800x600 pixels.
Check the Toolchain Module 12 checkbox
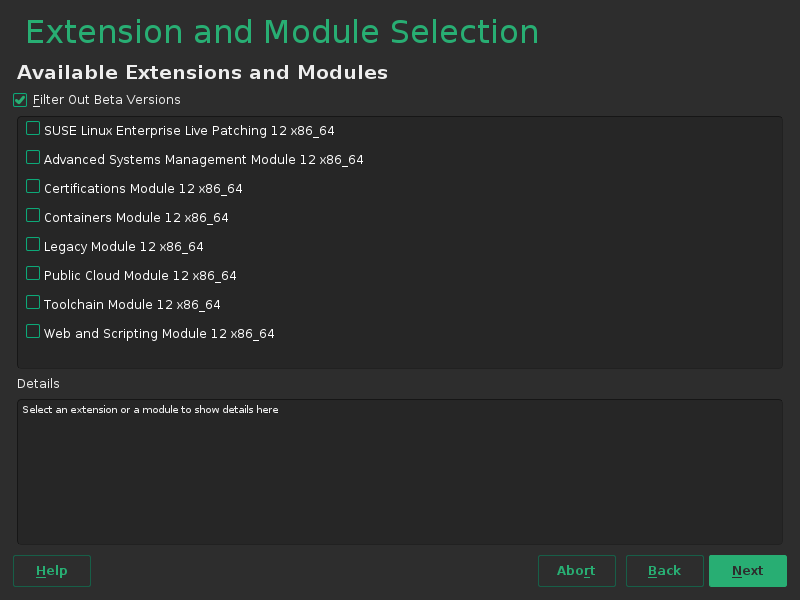click(33, 303)
